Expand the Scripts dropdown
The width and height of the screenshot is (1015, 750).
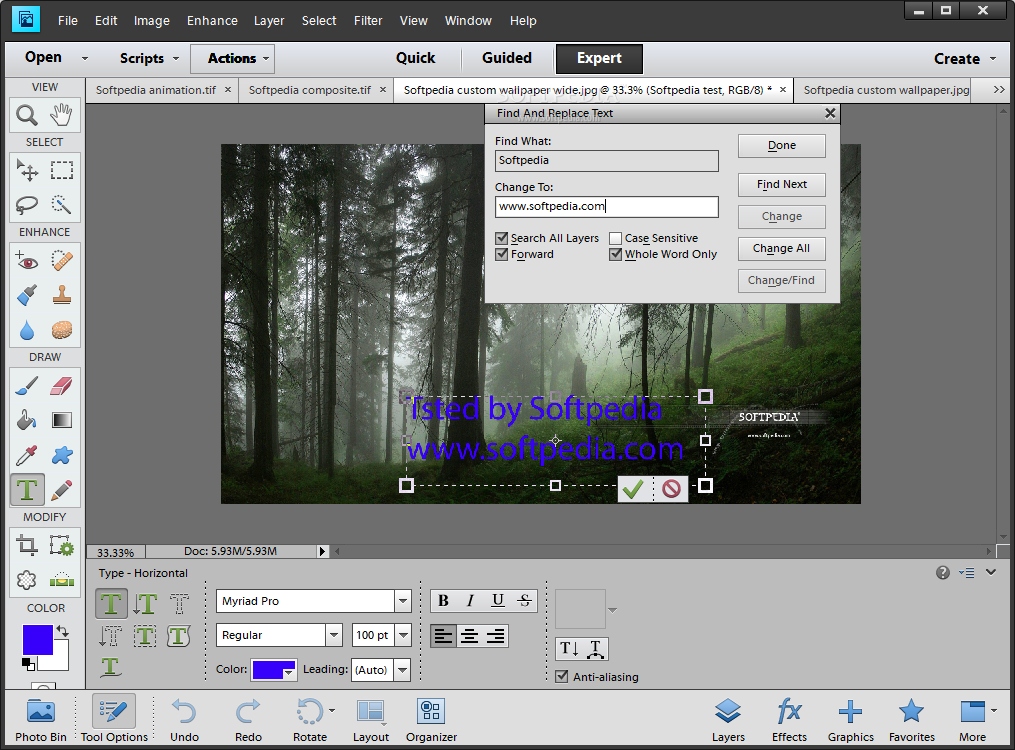(x=175, y=58)
